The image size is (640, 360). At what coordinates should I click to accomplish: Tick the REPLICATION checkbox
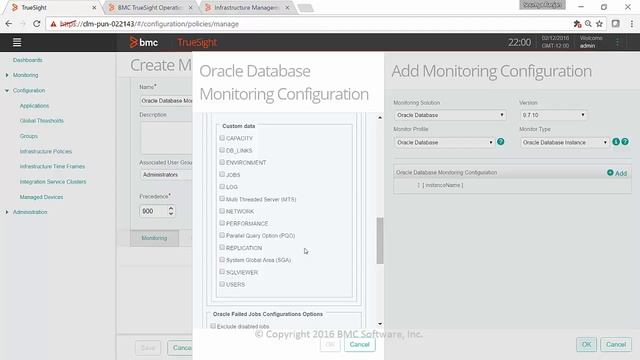[x=222, y=247]
